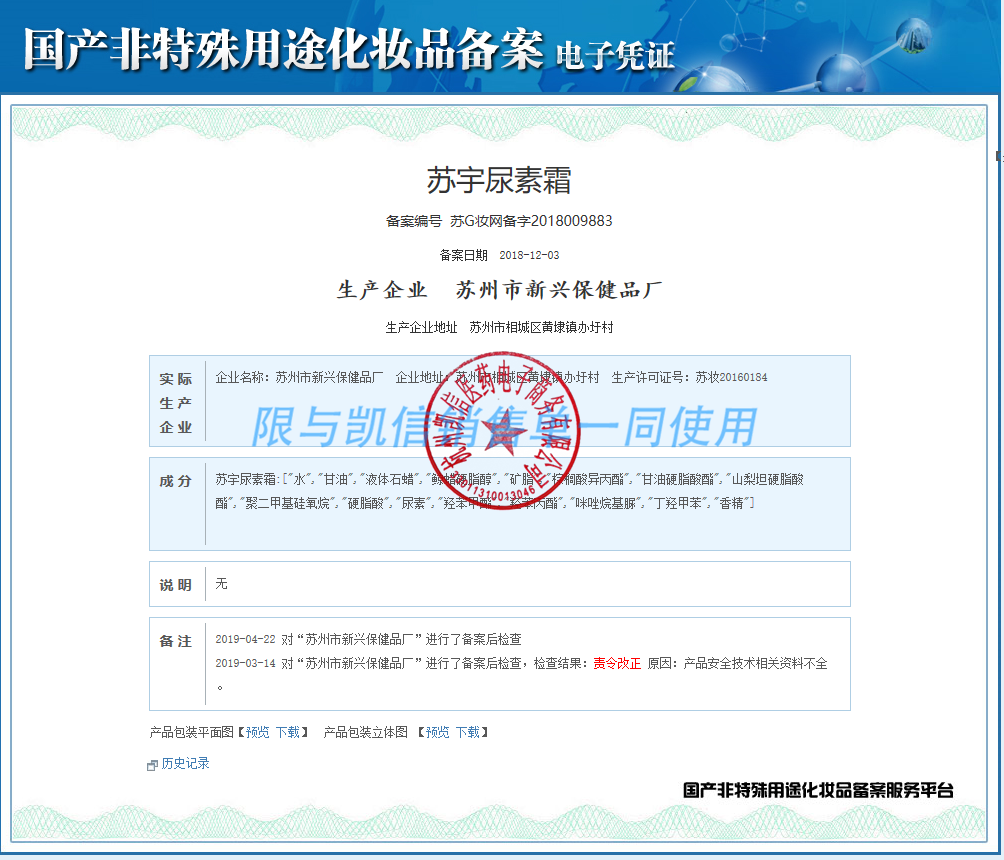Viewport: 1004px width, 860px height.
Task: Open the 历史记录 history link
Action: 185,764
